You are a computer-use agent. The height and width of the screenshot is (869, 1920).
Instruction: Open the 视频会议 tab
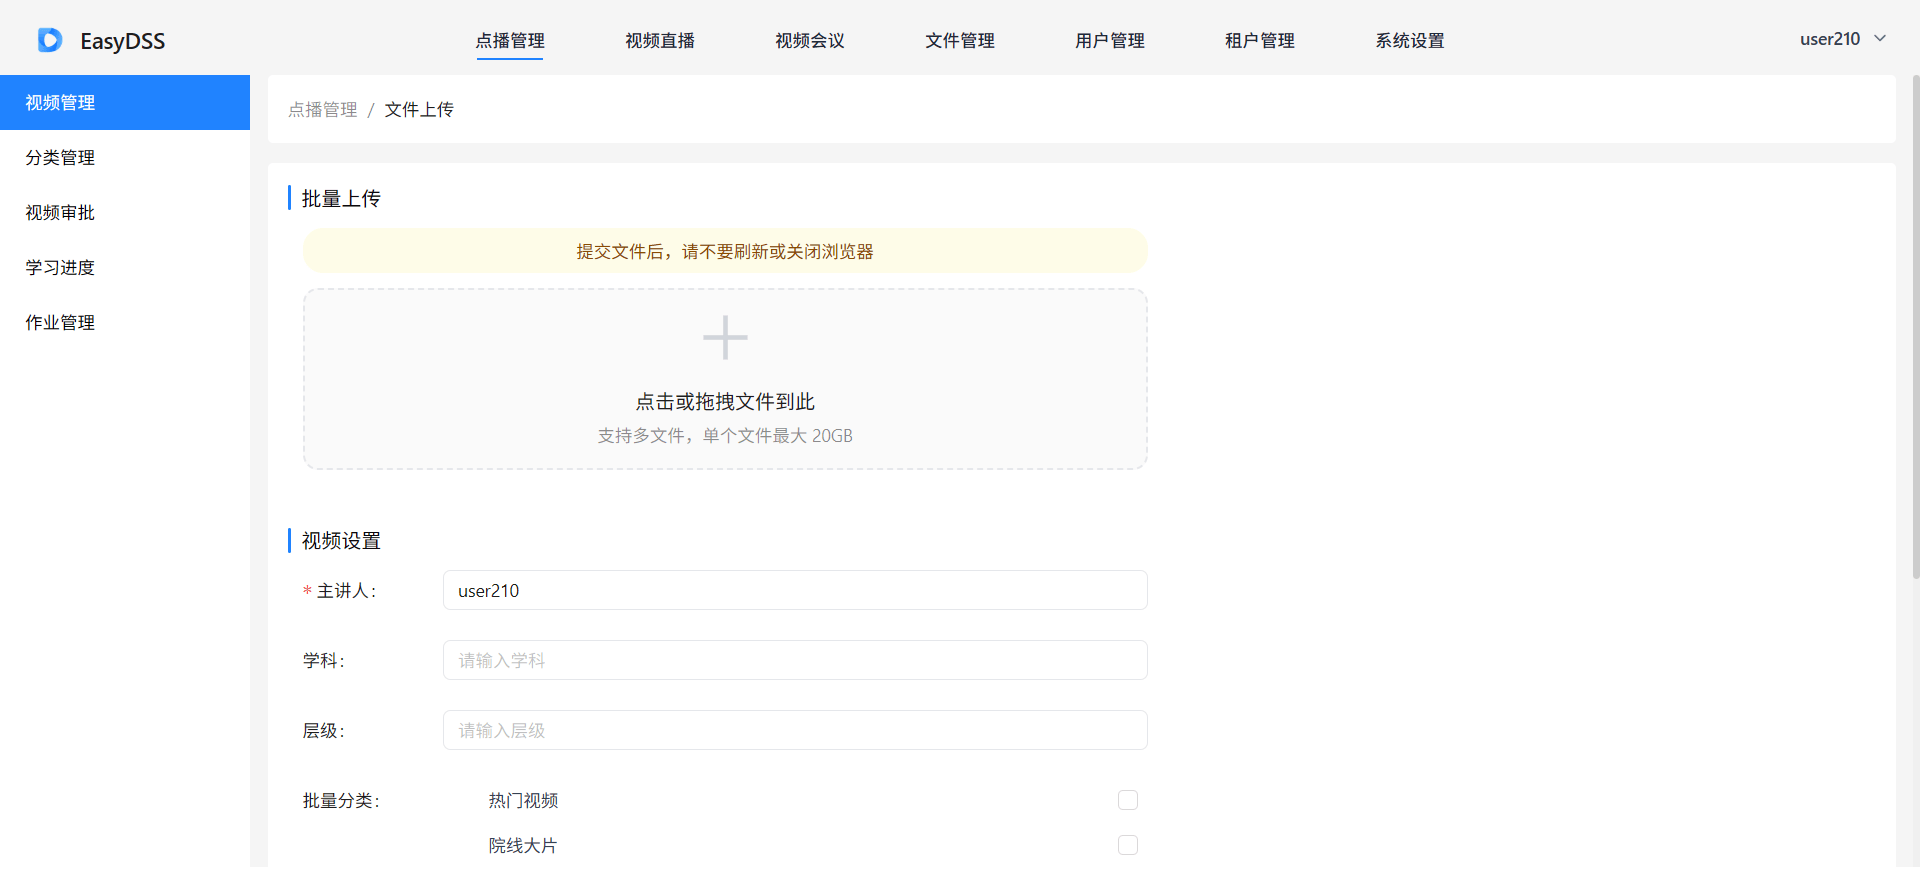click(x=810, y=41)
